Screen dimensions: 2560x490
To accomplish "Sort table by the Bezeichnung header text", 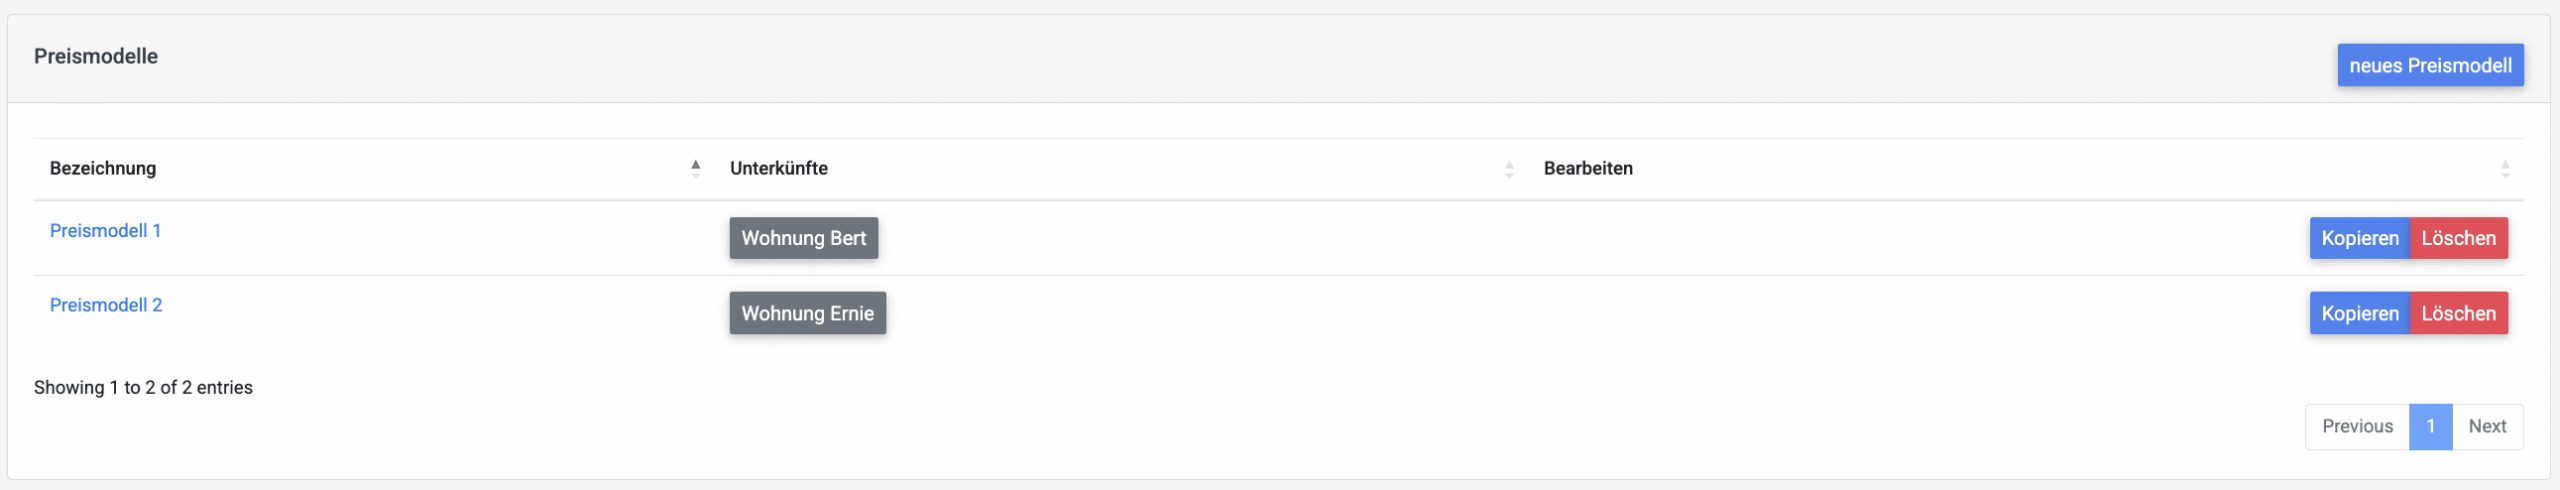I will click(x=103, y=169).
